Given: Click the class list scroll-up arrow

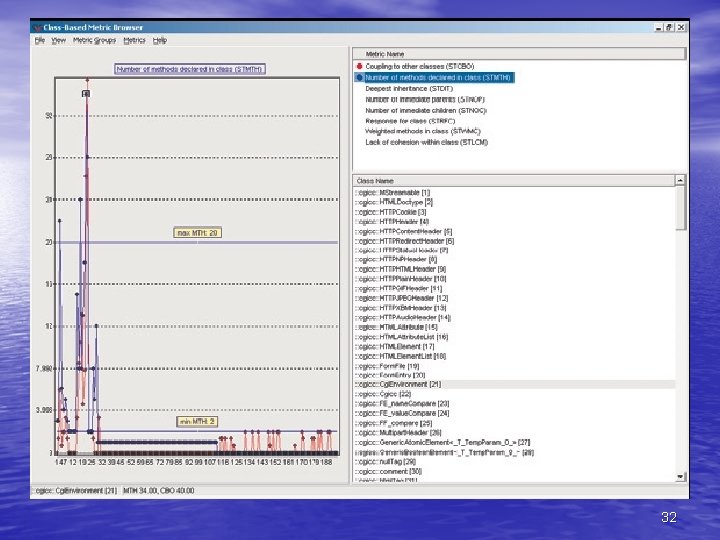Looking at the screenshot, I should (681, 180).
